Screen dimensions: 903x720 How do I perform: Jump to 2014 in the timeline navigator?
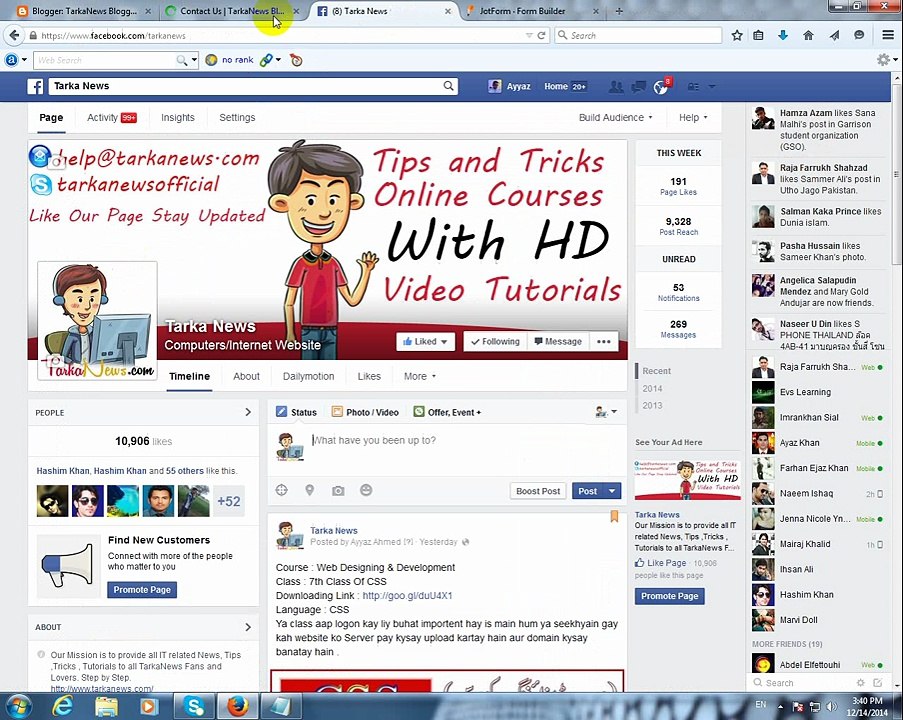pyautogui.click(x=652, y=388)
